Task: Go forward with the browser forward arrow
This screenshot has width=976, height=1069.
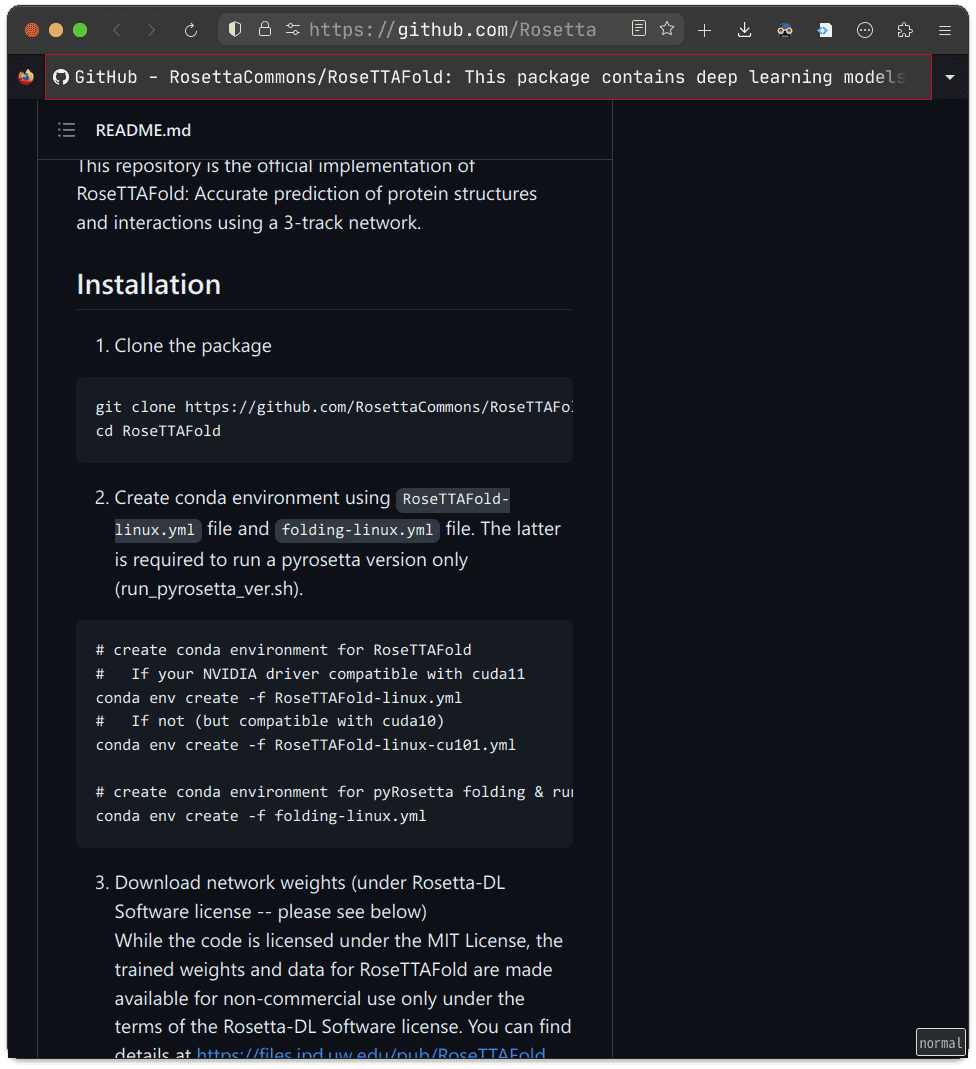Action: (x=151, y=30)
